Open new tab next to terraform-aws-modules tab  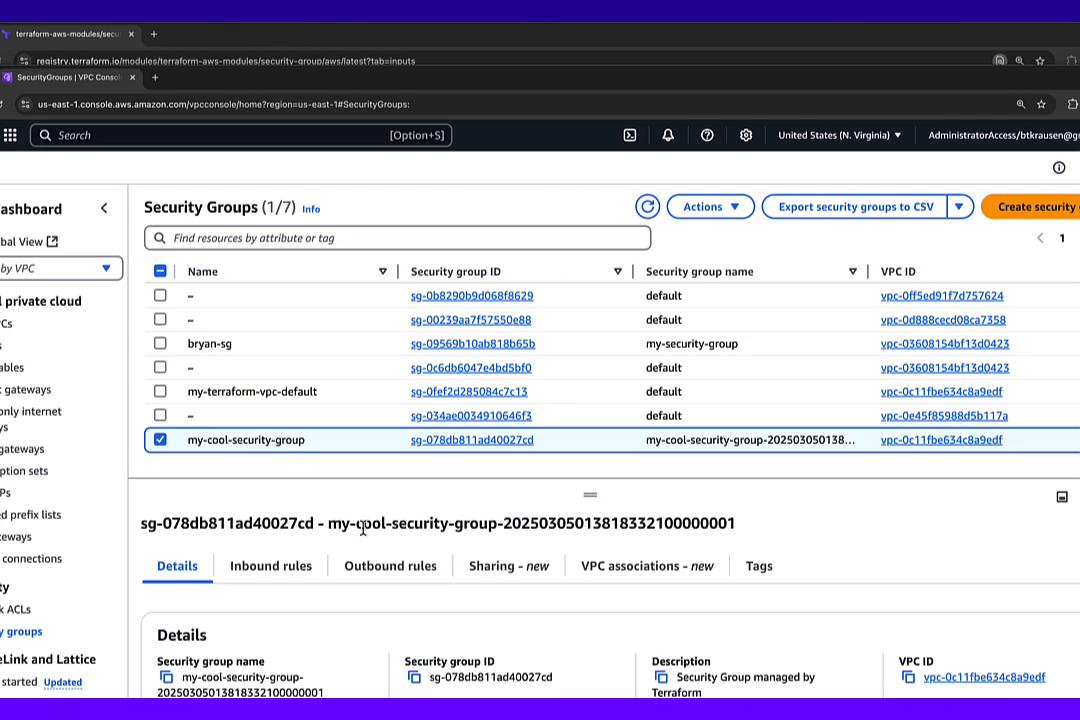pyautogui.click(x=154, y=34)
